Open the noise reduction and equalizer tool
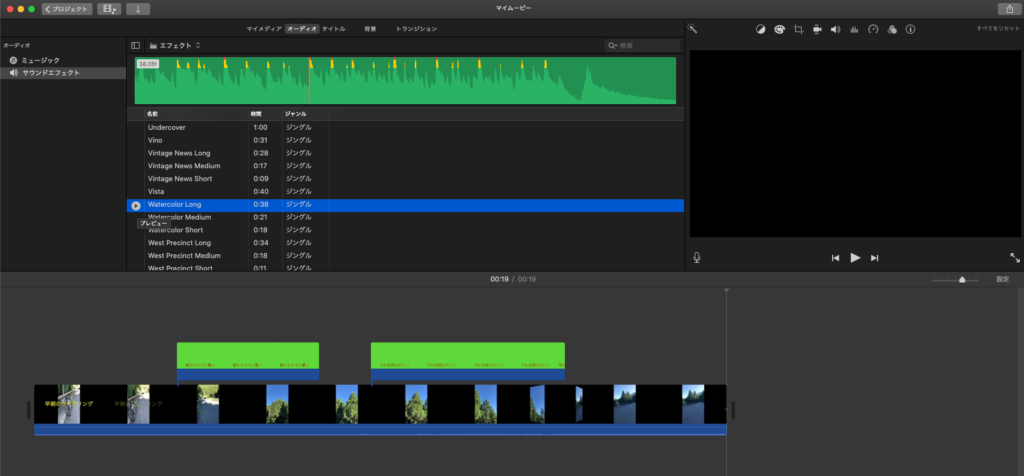 point(854,30)
